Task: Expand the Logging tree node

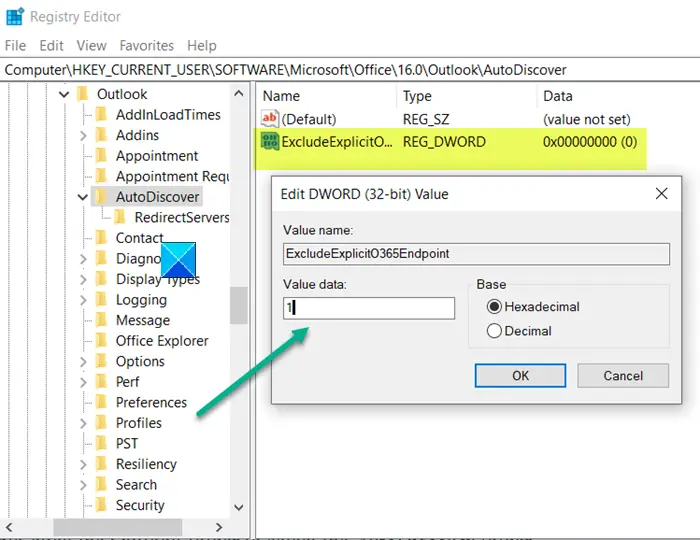Action: (x=83, y=299)
